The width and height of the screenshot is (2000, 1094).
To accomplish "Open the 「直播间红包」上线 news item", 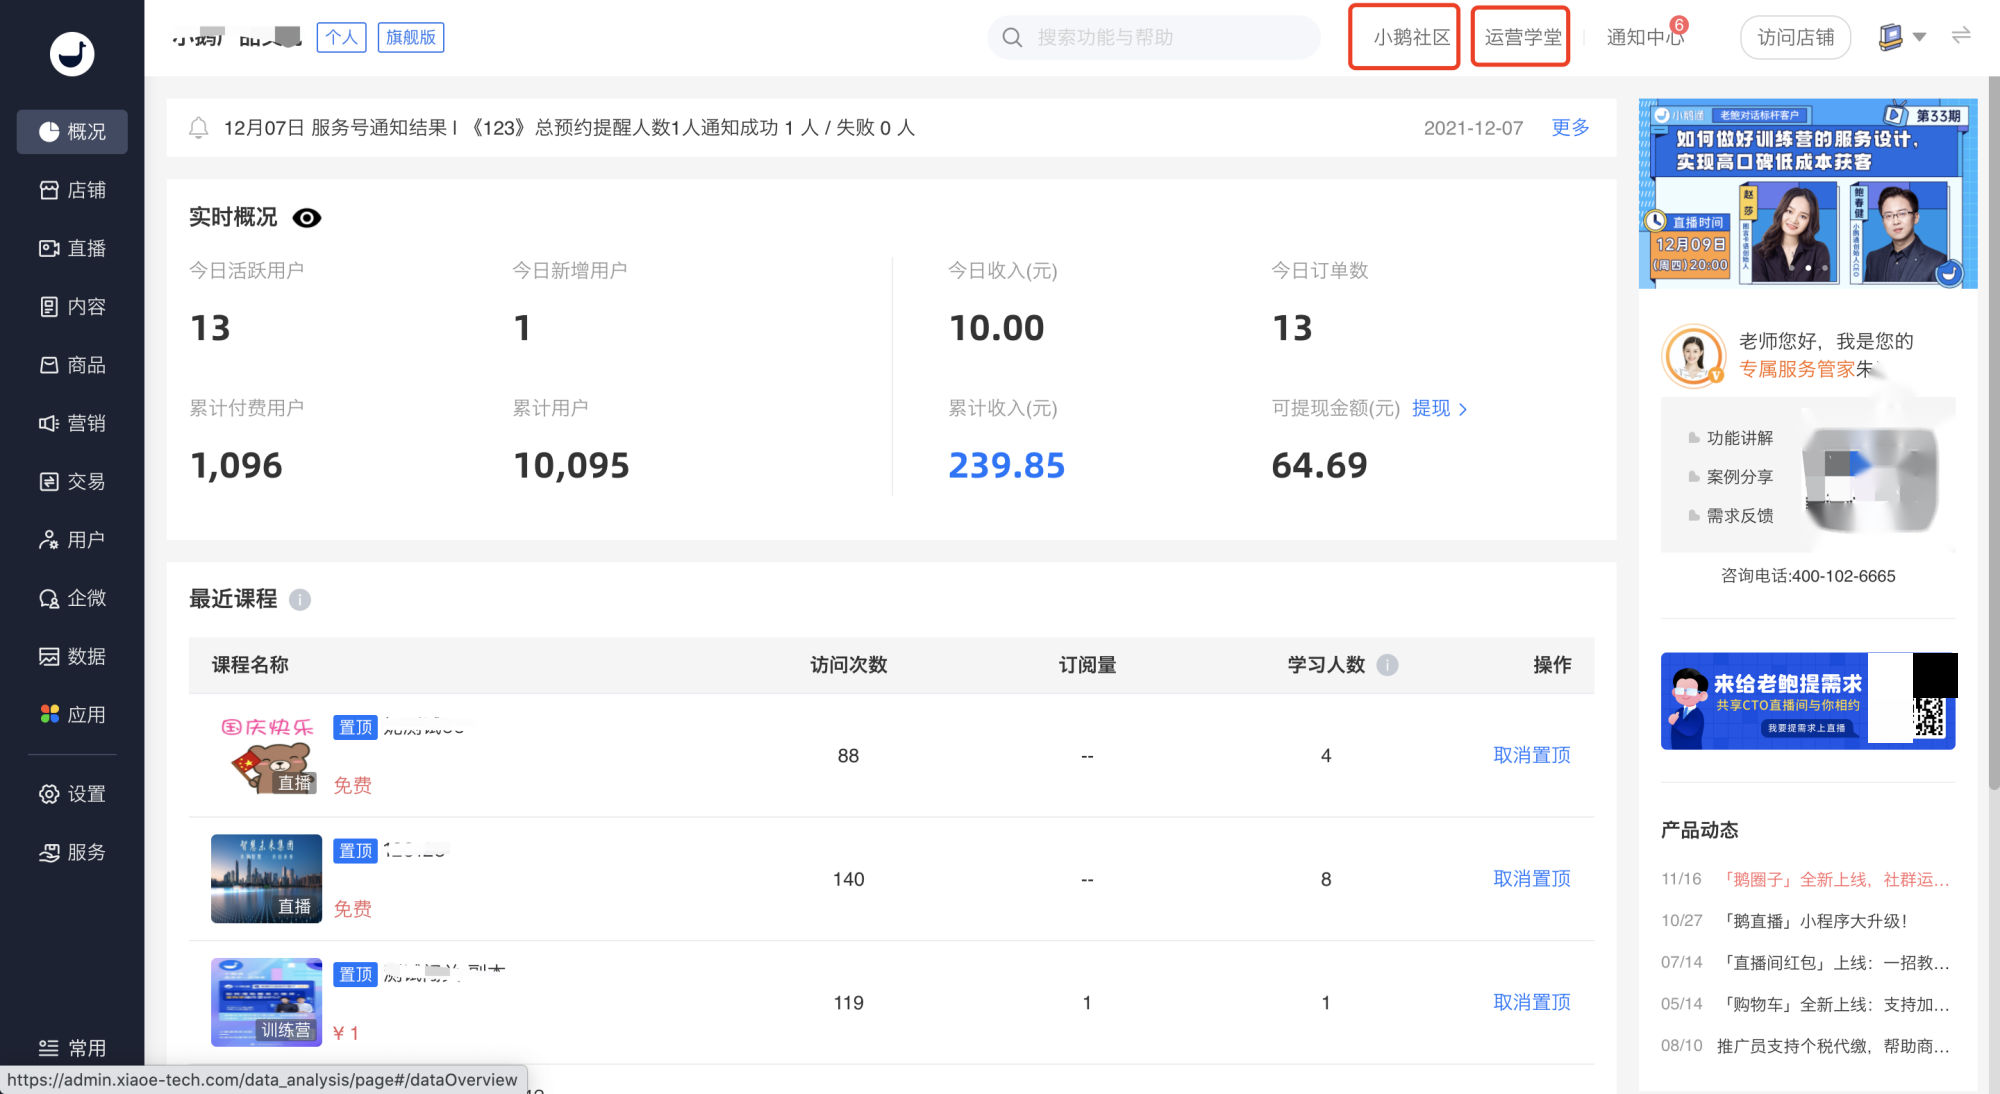I will click(1834, 963).
